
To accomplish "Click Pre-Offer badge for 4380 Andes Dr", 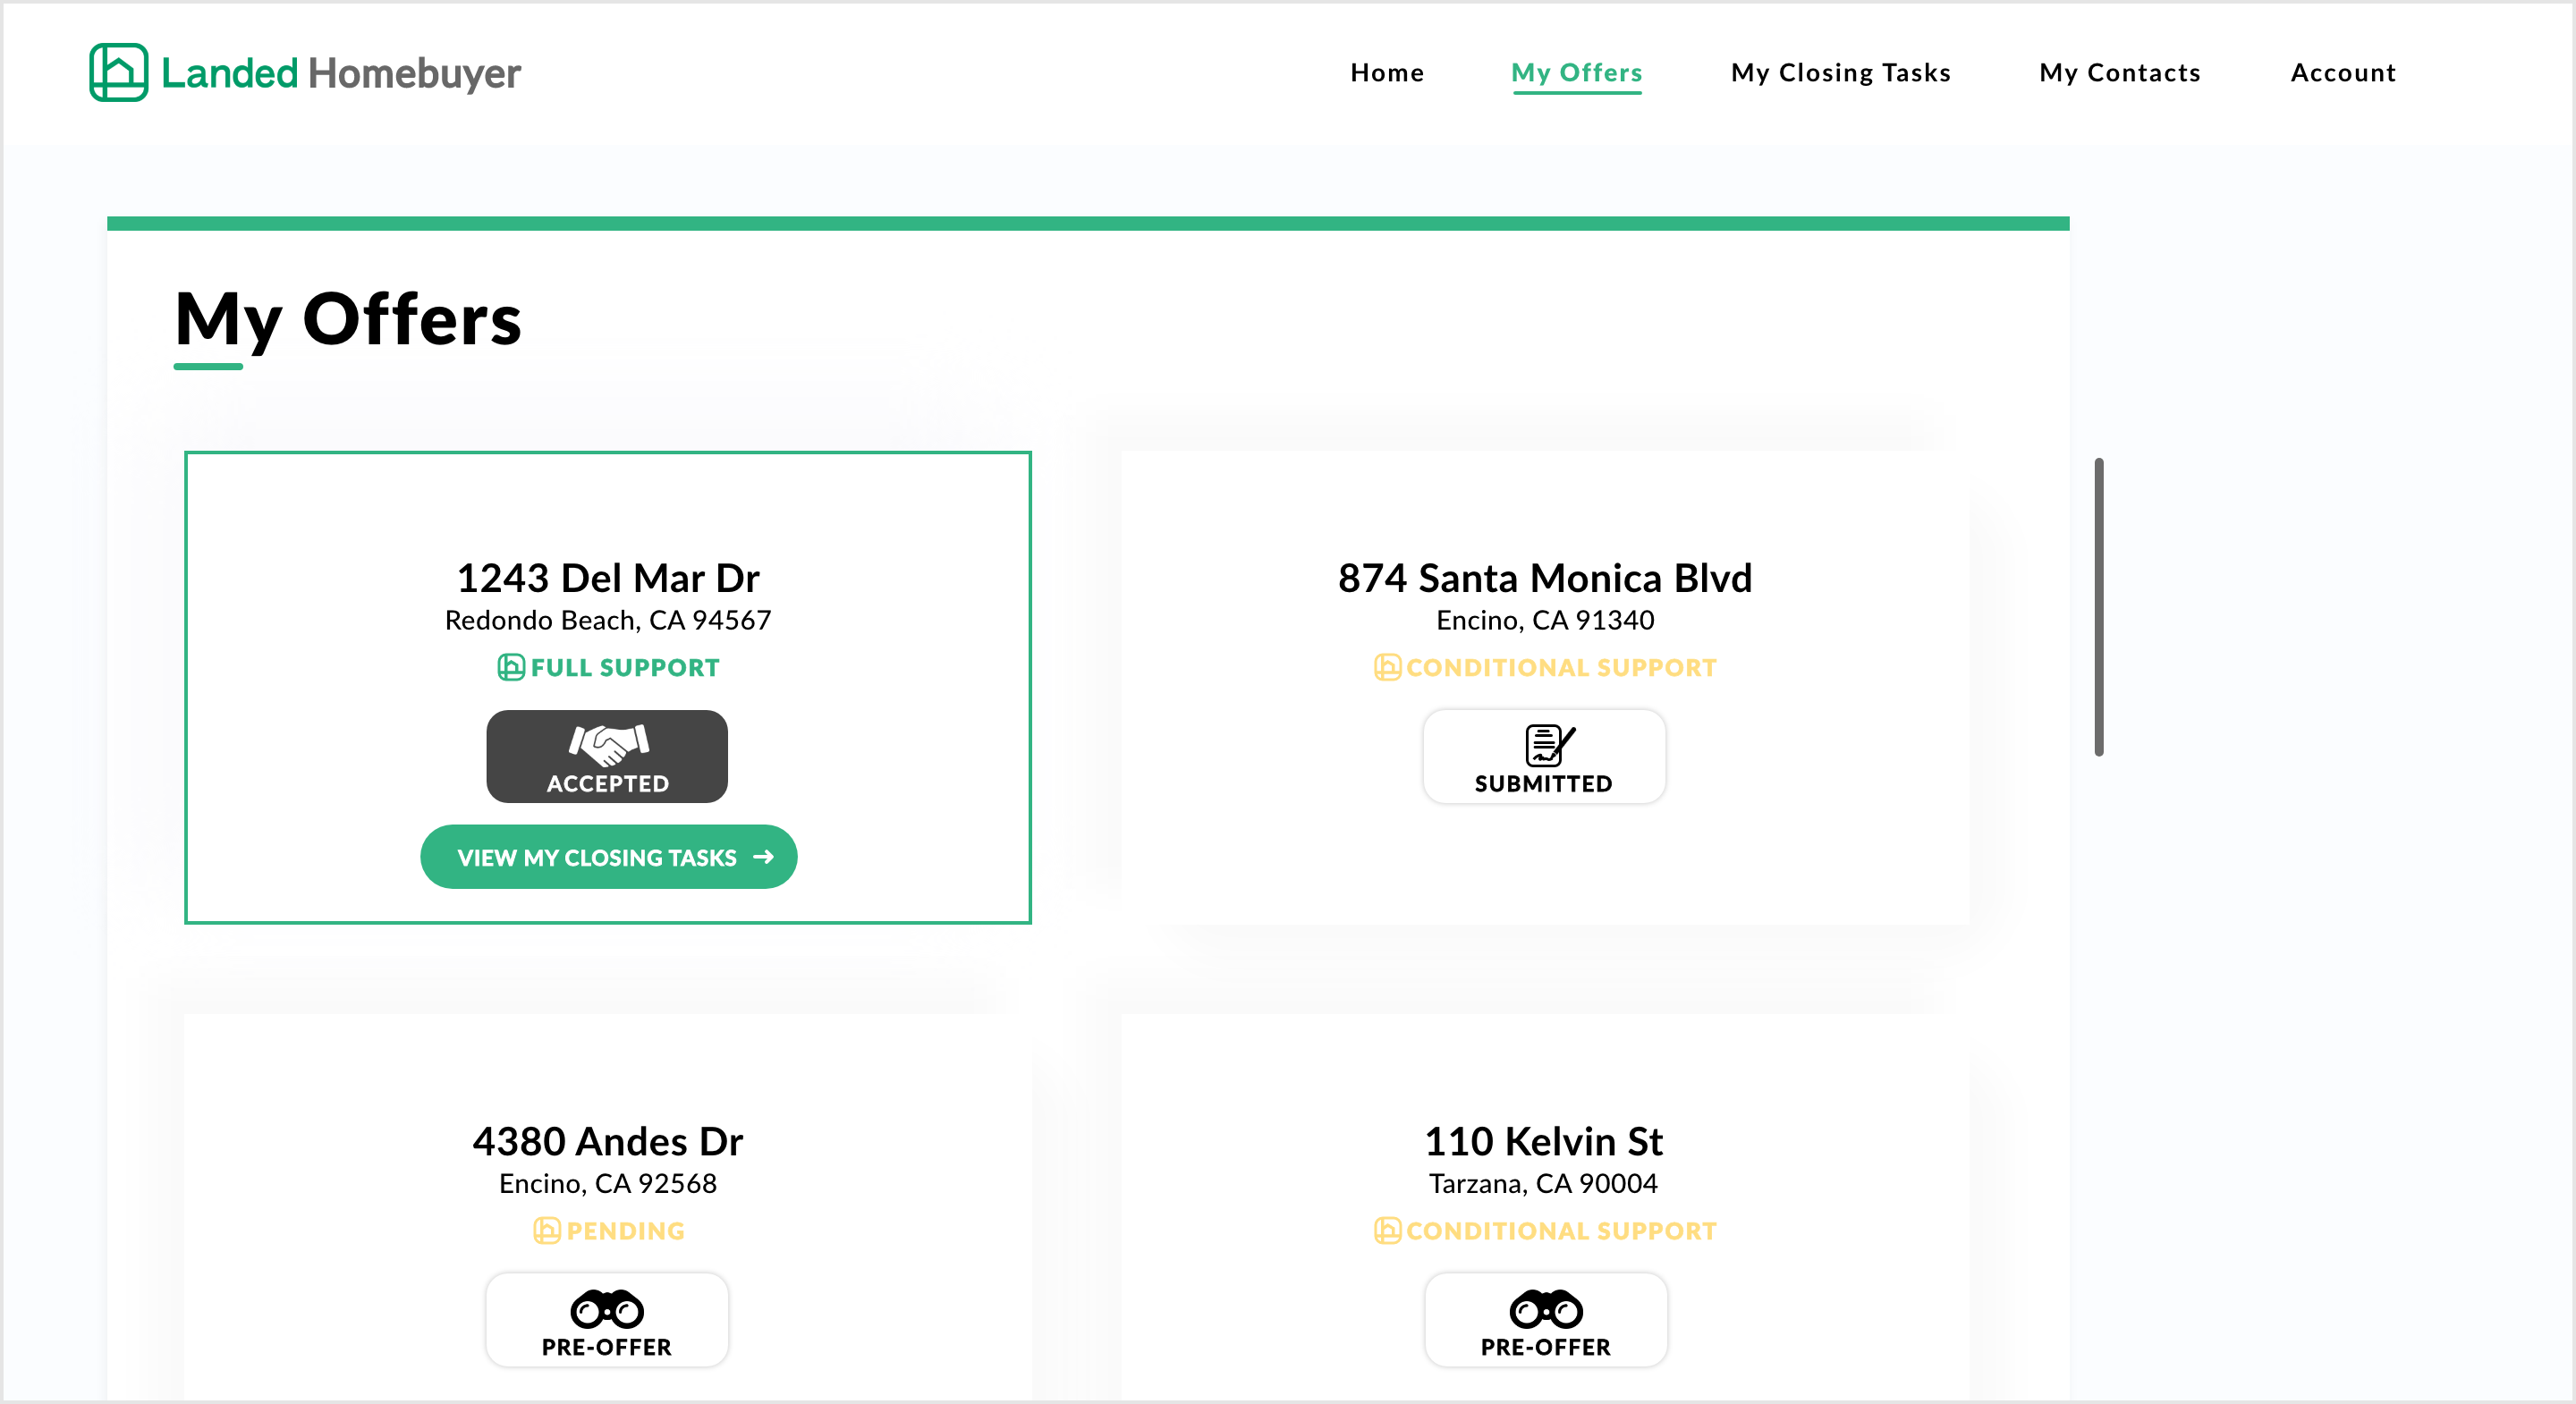I will pyautogui.click(x=607, y=1320).
